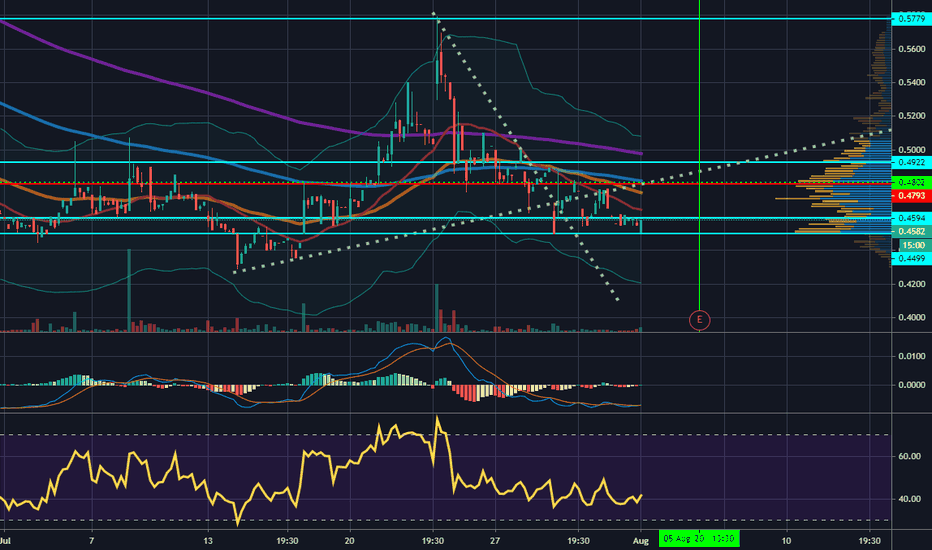Click the MACD histogram pane
This screenshot has height=550, width=932.
coord(446,373)
